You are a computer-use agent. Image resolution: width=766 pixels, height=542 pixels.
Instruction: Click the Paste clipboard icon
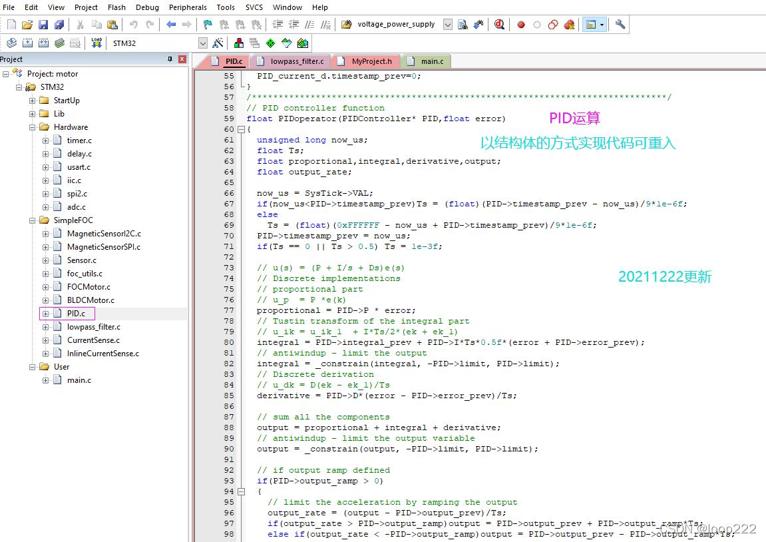pos(112,24)
